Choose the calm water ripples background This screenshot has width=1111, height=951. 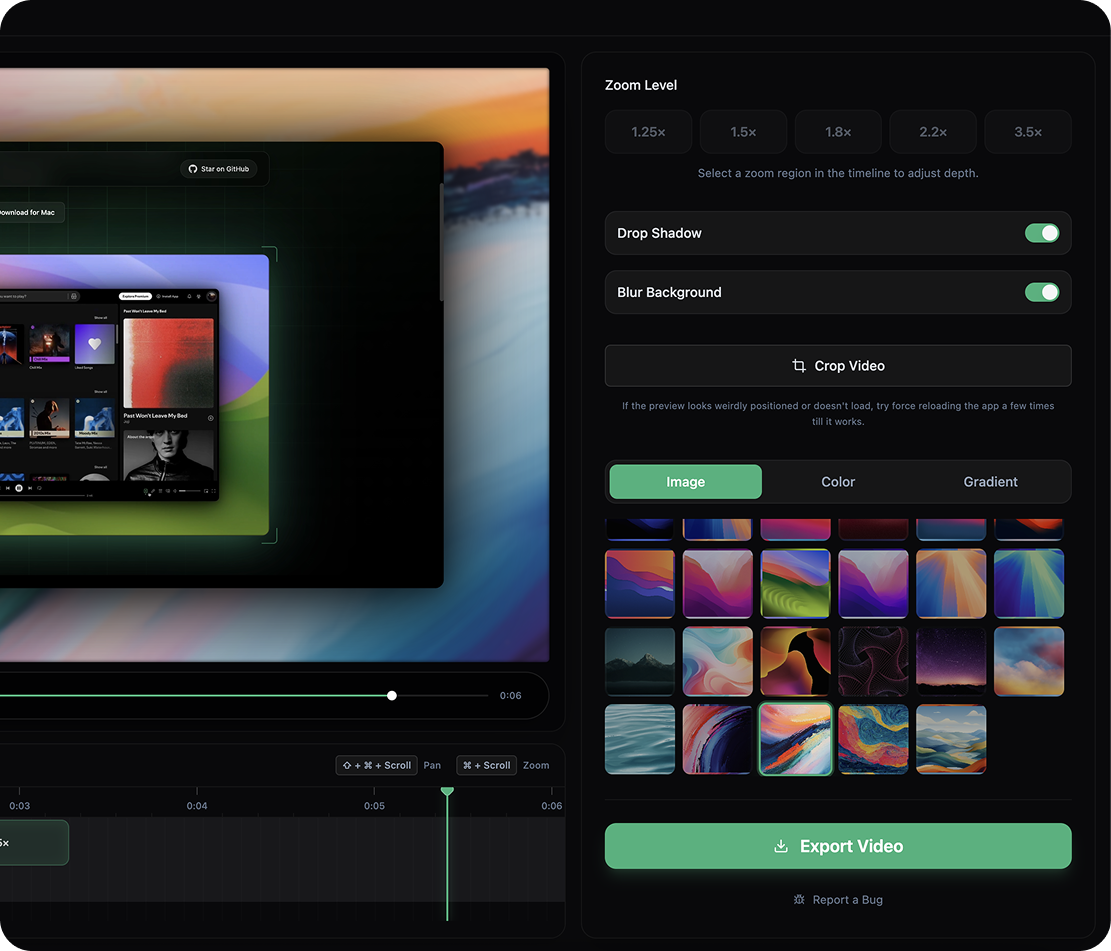[639, 739]
